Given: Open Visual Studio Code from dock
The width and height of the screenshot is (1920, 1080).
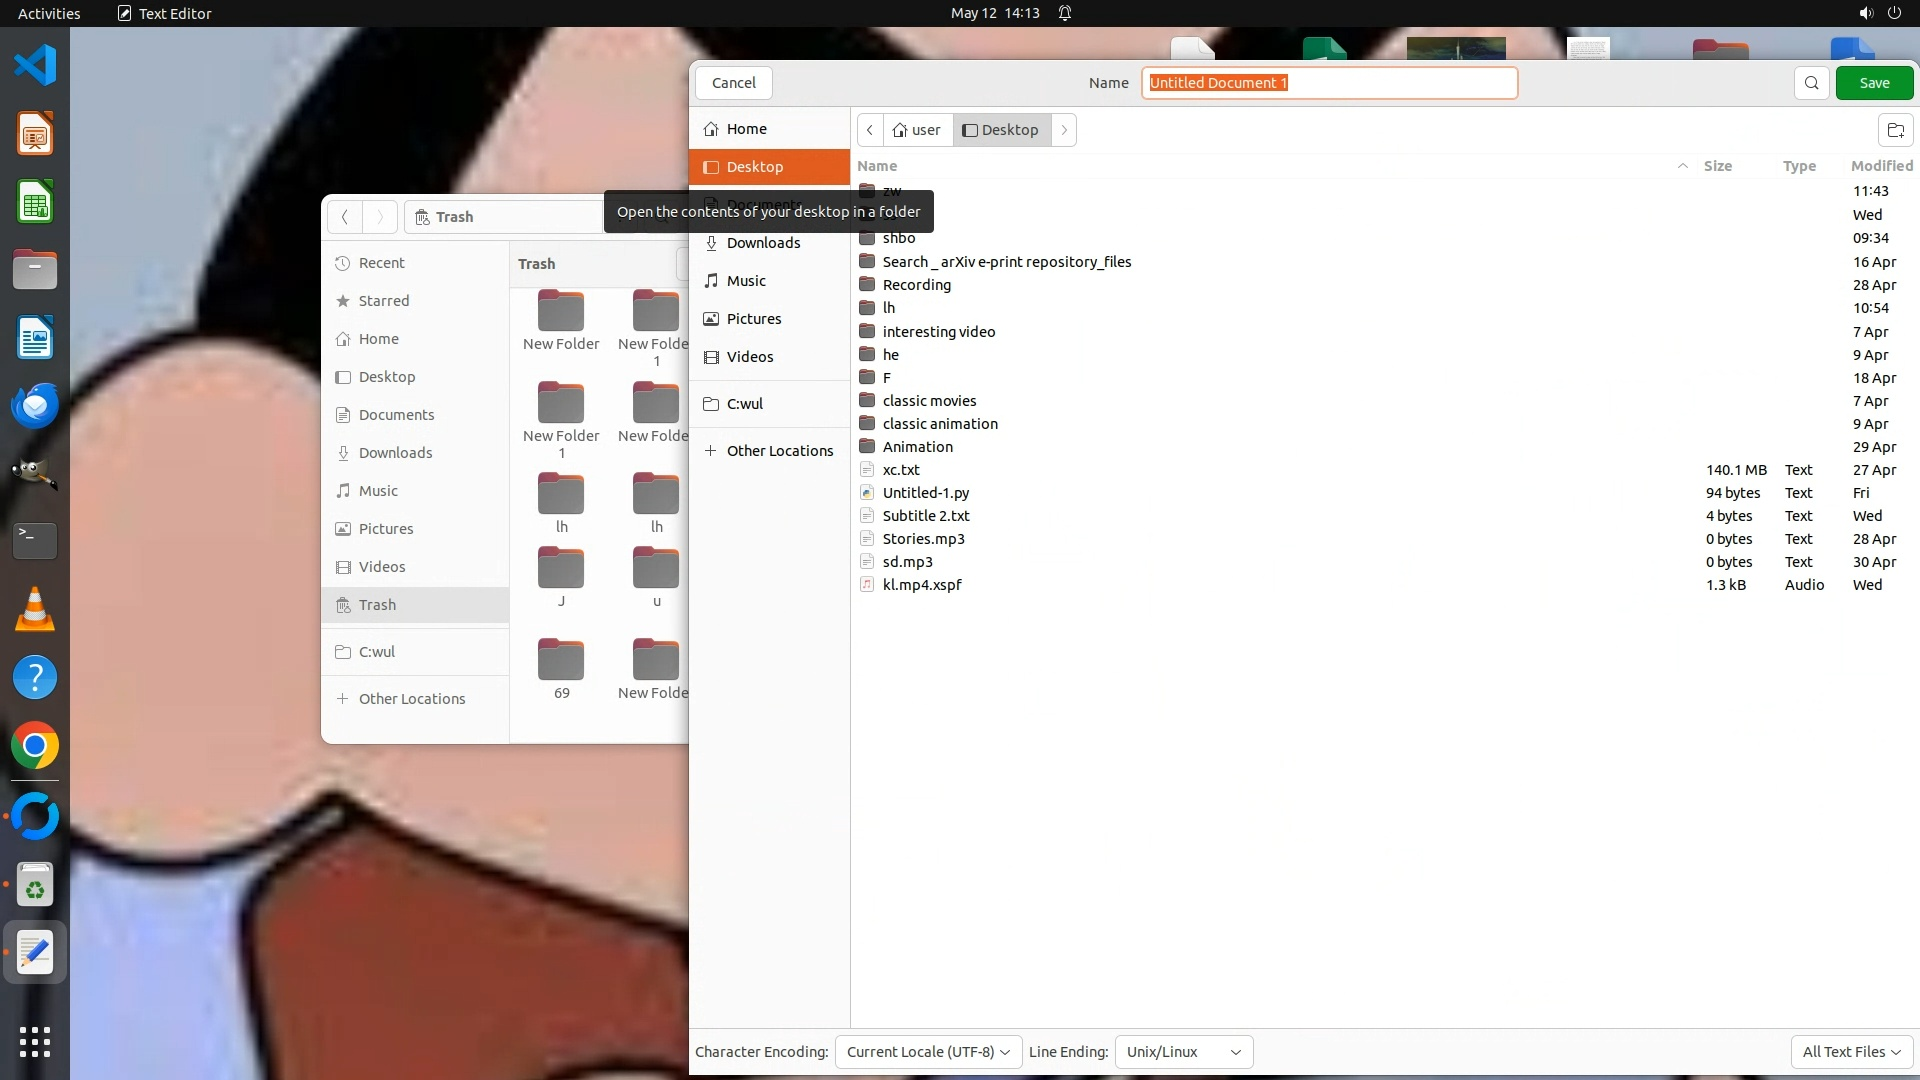Looking at the screenshot, I should [35, 66].
